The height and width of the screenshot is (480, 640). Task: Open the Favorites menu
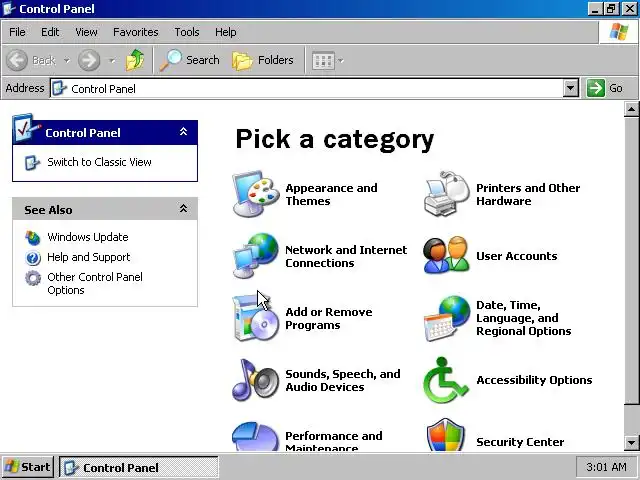(136, 32)
